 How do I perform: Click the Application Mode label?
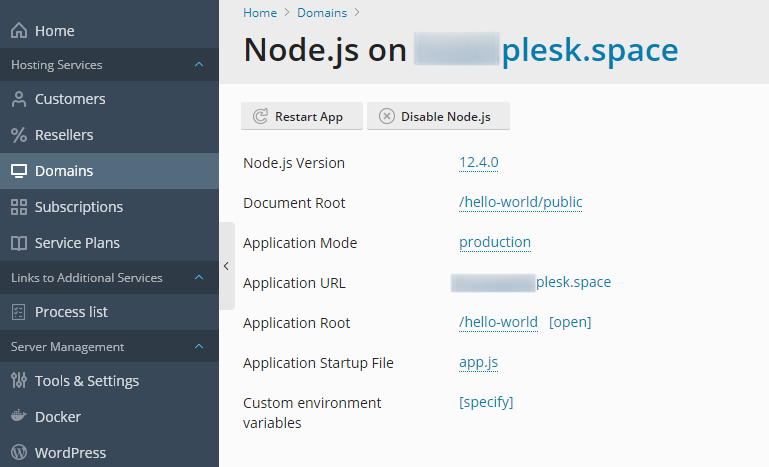[300, 243]
